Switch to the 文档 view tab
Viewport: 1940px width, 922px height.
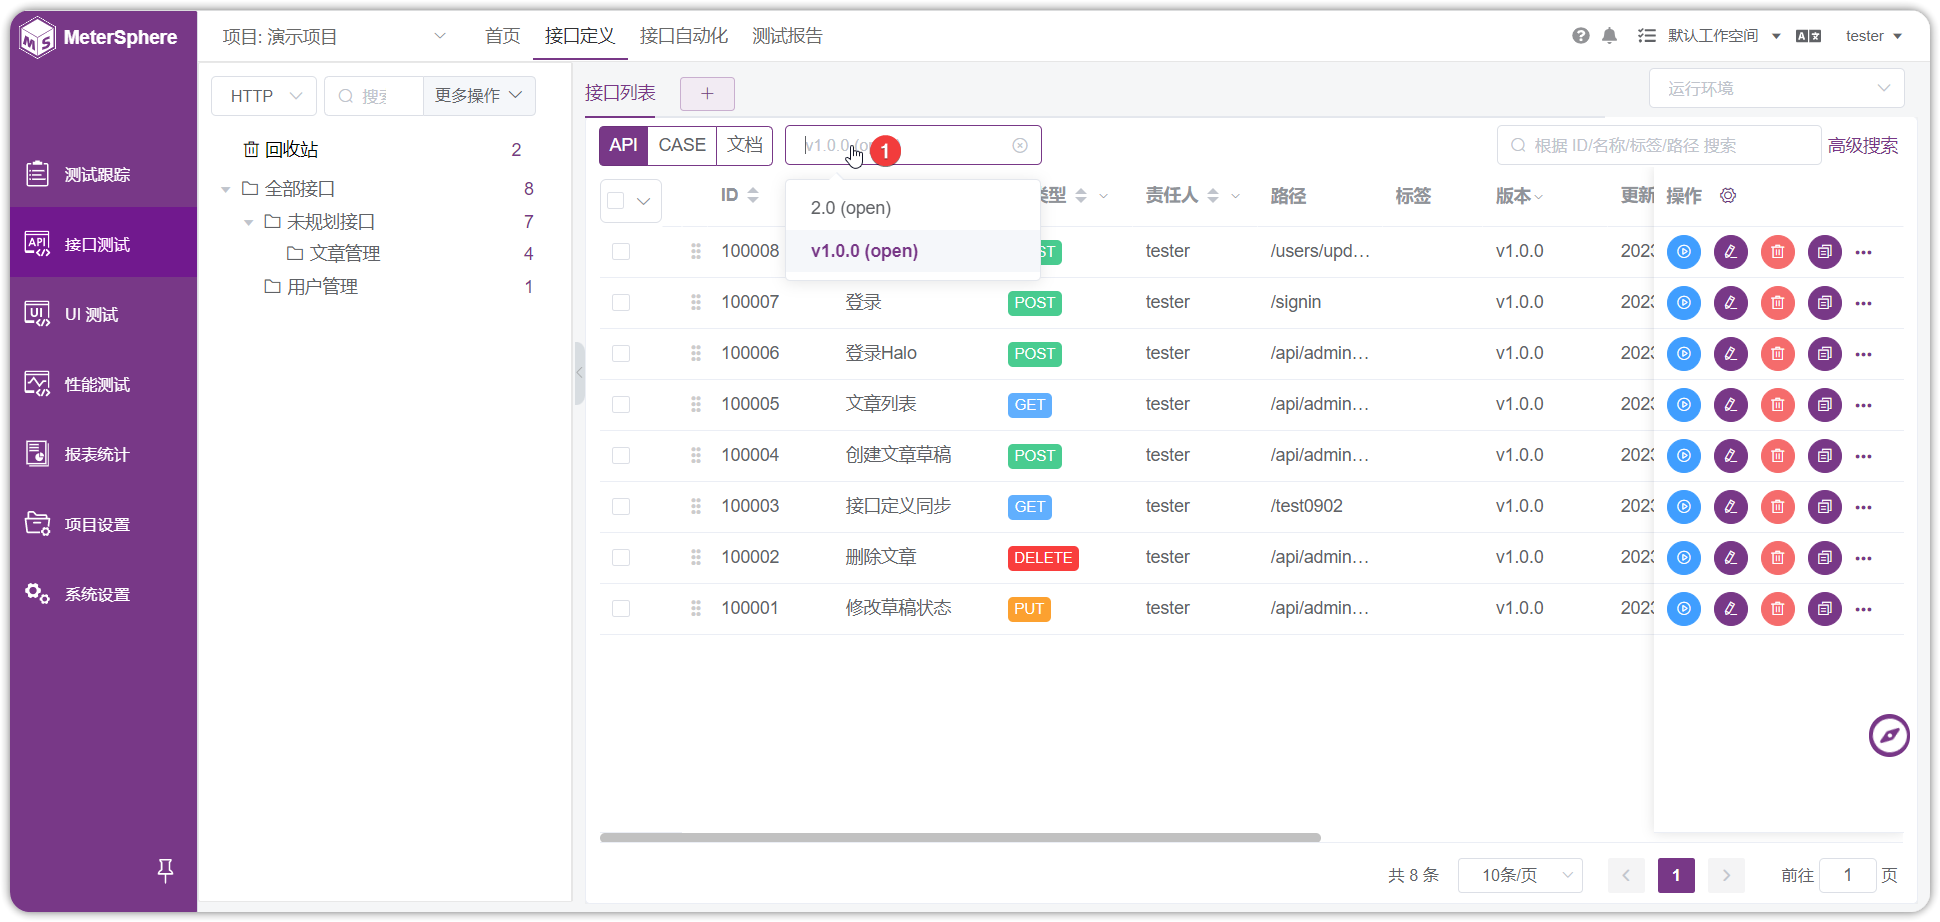coord(745,146)
